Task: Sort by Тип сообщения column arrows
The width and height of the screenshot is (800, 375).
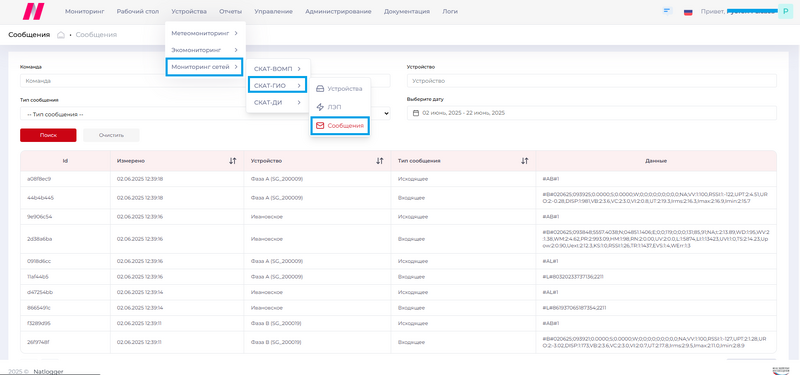Action: pyautogui.click(x=524, y=161)
